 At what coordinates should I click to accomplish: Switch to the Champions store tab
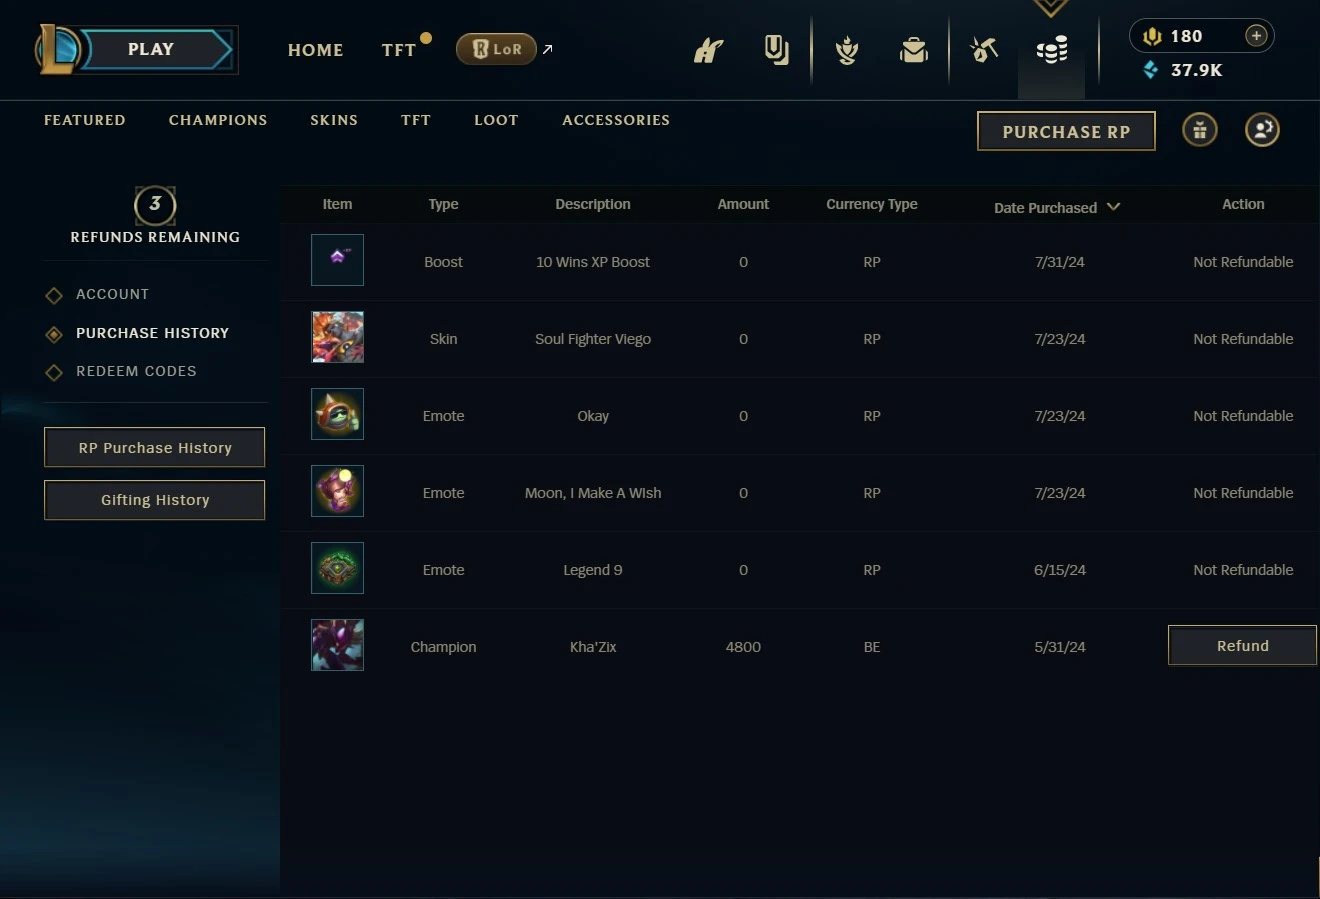tap(218, 120)
